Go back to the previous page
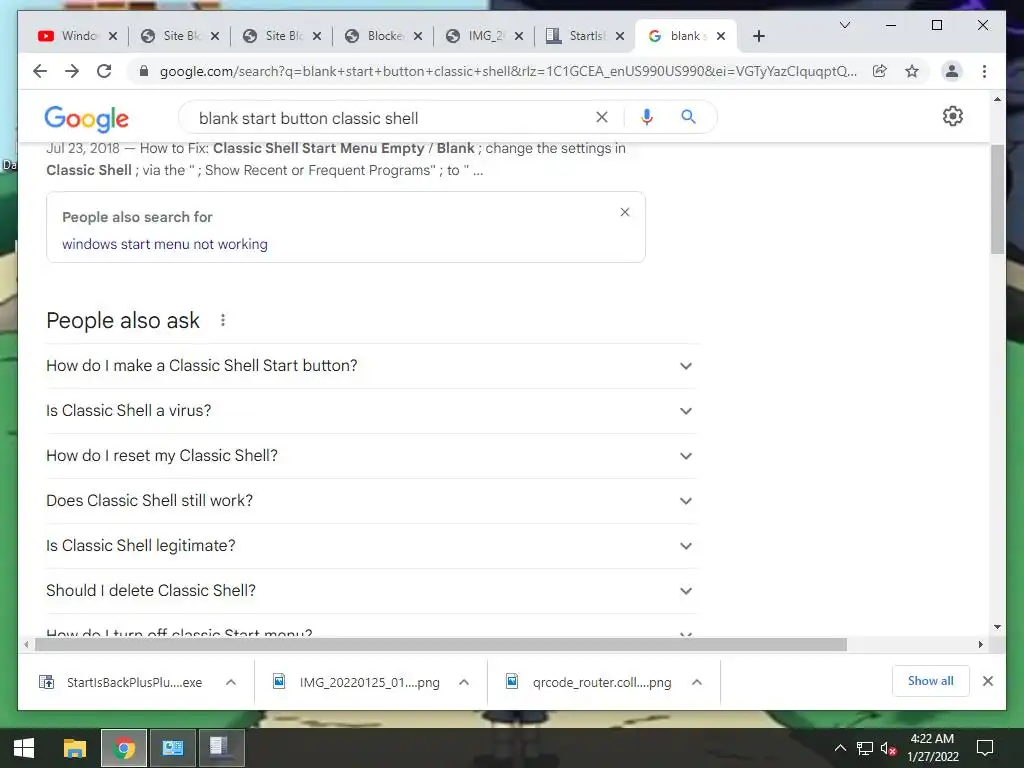This screenshot has width=1024, height=768. pos(40,71)
